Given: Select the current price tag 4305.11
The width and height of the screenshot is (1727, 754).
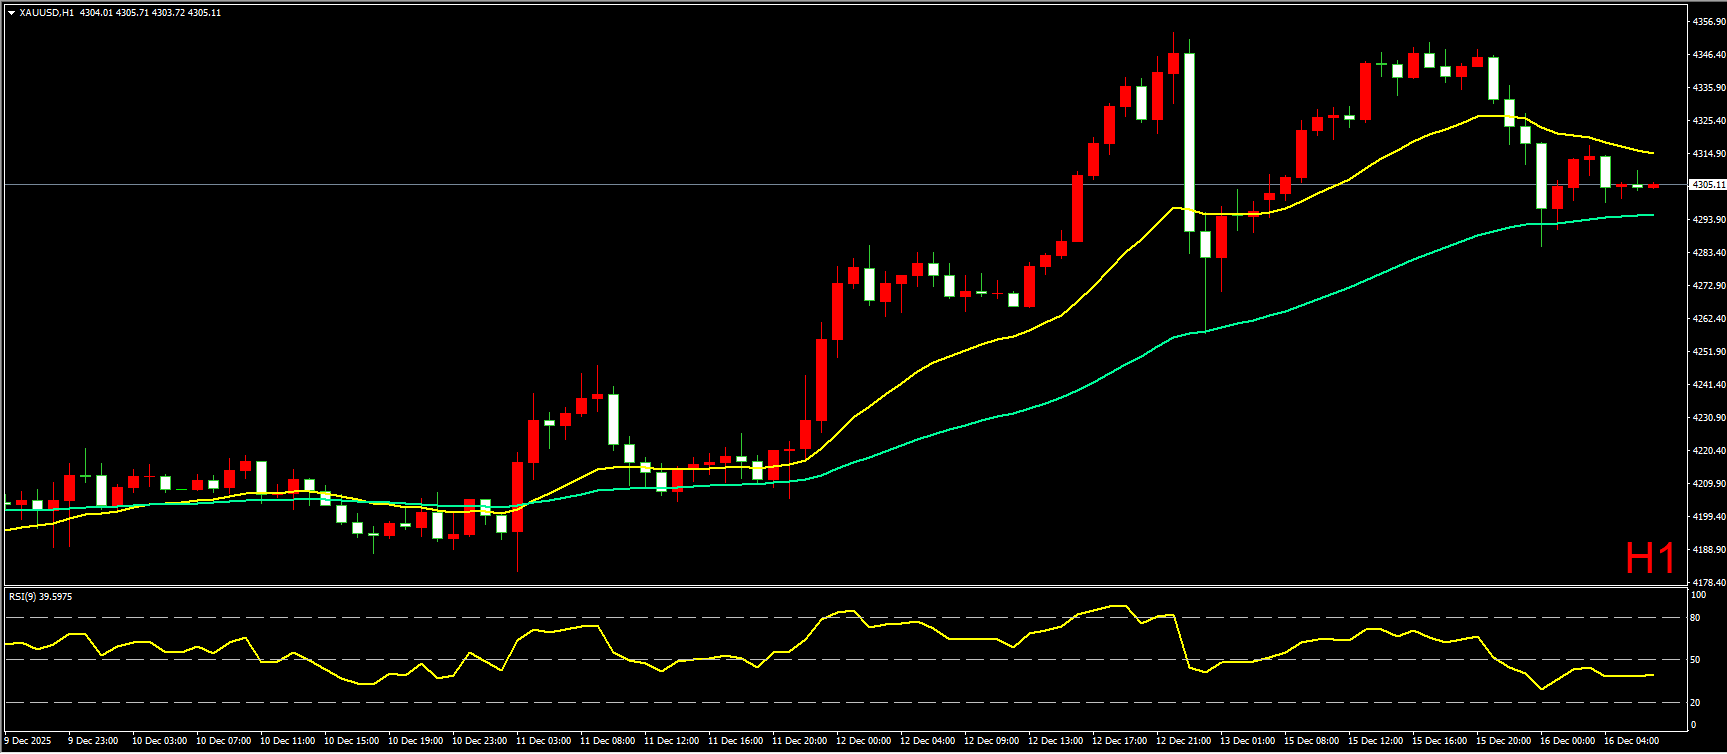Looking at the screenshot, I should tap(1706, 185).
